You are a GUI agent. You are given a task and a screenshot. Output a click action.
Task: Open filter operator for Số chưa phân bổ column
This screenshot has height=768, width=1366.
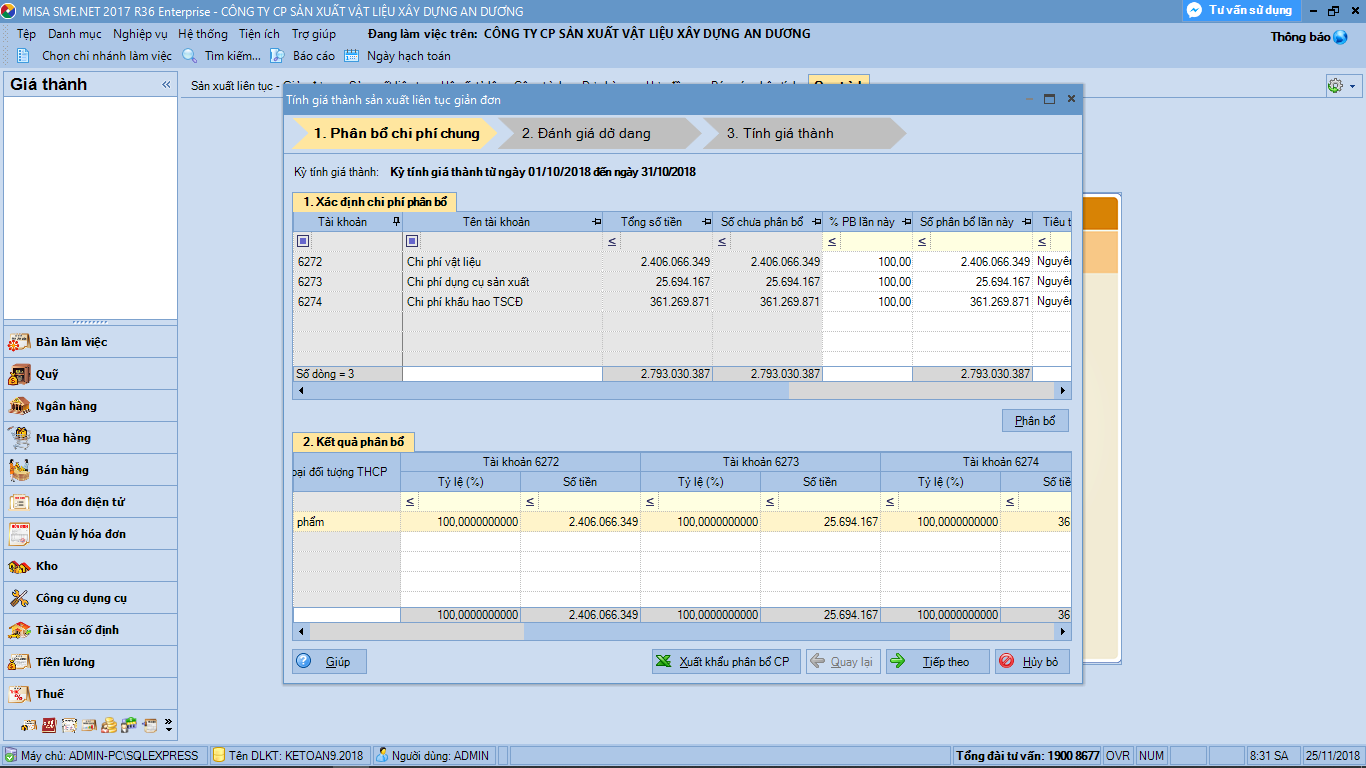tap(722, 242)
